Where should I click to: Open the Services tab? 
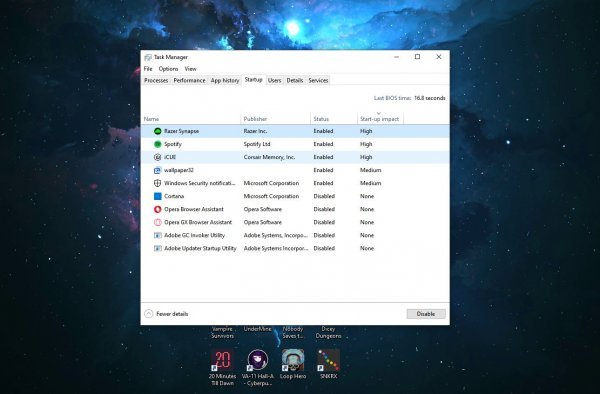click(318, 80)
